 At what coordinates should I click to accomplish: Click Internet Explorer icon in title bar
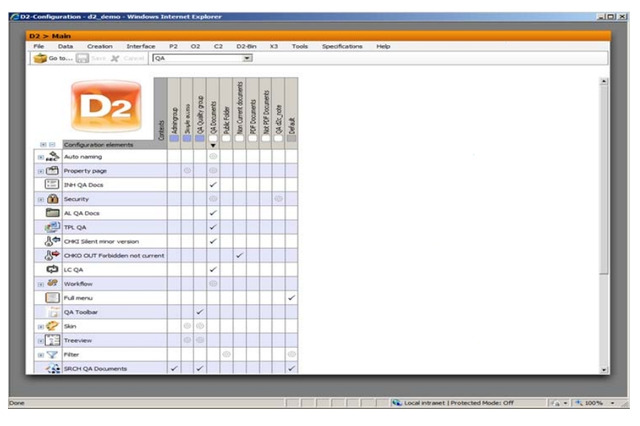(14, 17)
